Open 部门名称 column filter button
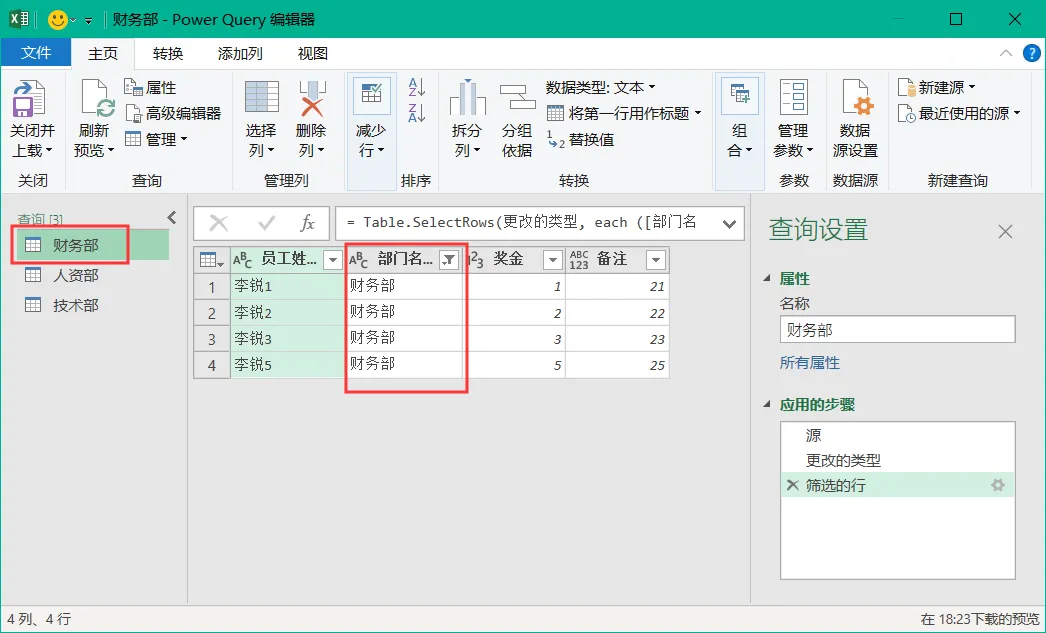Screen dimensions: 1046x633 coord(450,259)
